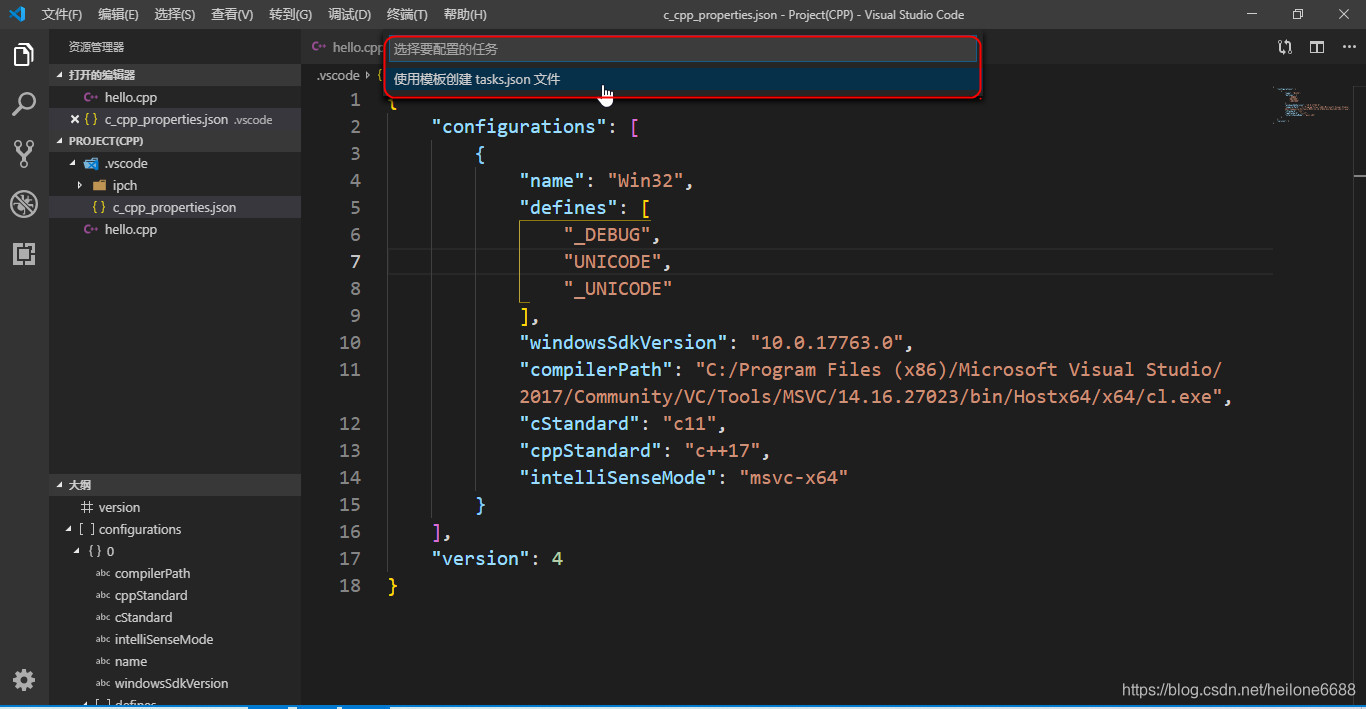Select cStandard in the outline
Image resolution: width=1366 pixels, height=709 pixels.
(x=175, y=617)
